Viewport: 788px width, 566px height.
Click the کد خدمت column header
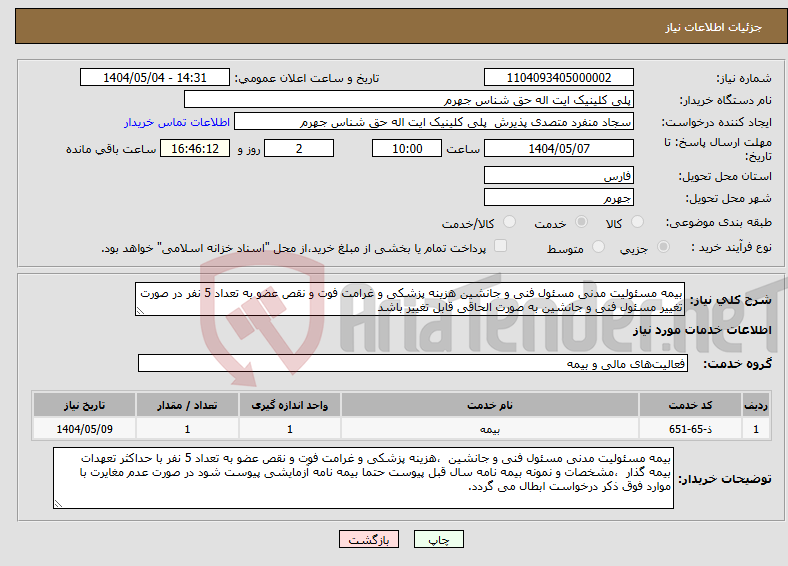(x=691, y=405)
